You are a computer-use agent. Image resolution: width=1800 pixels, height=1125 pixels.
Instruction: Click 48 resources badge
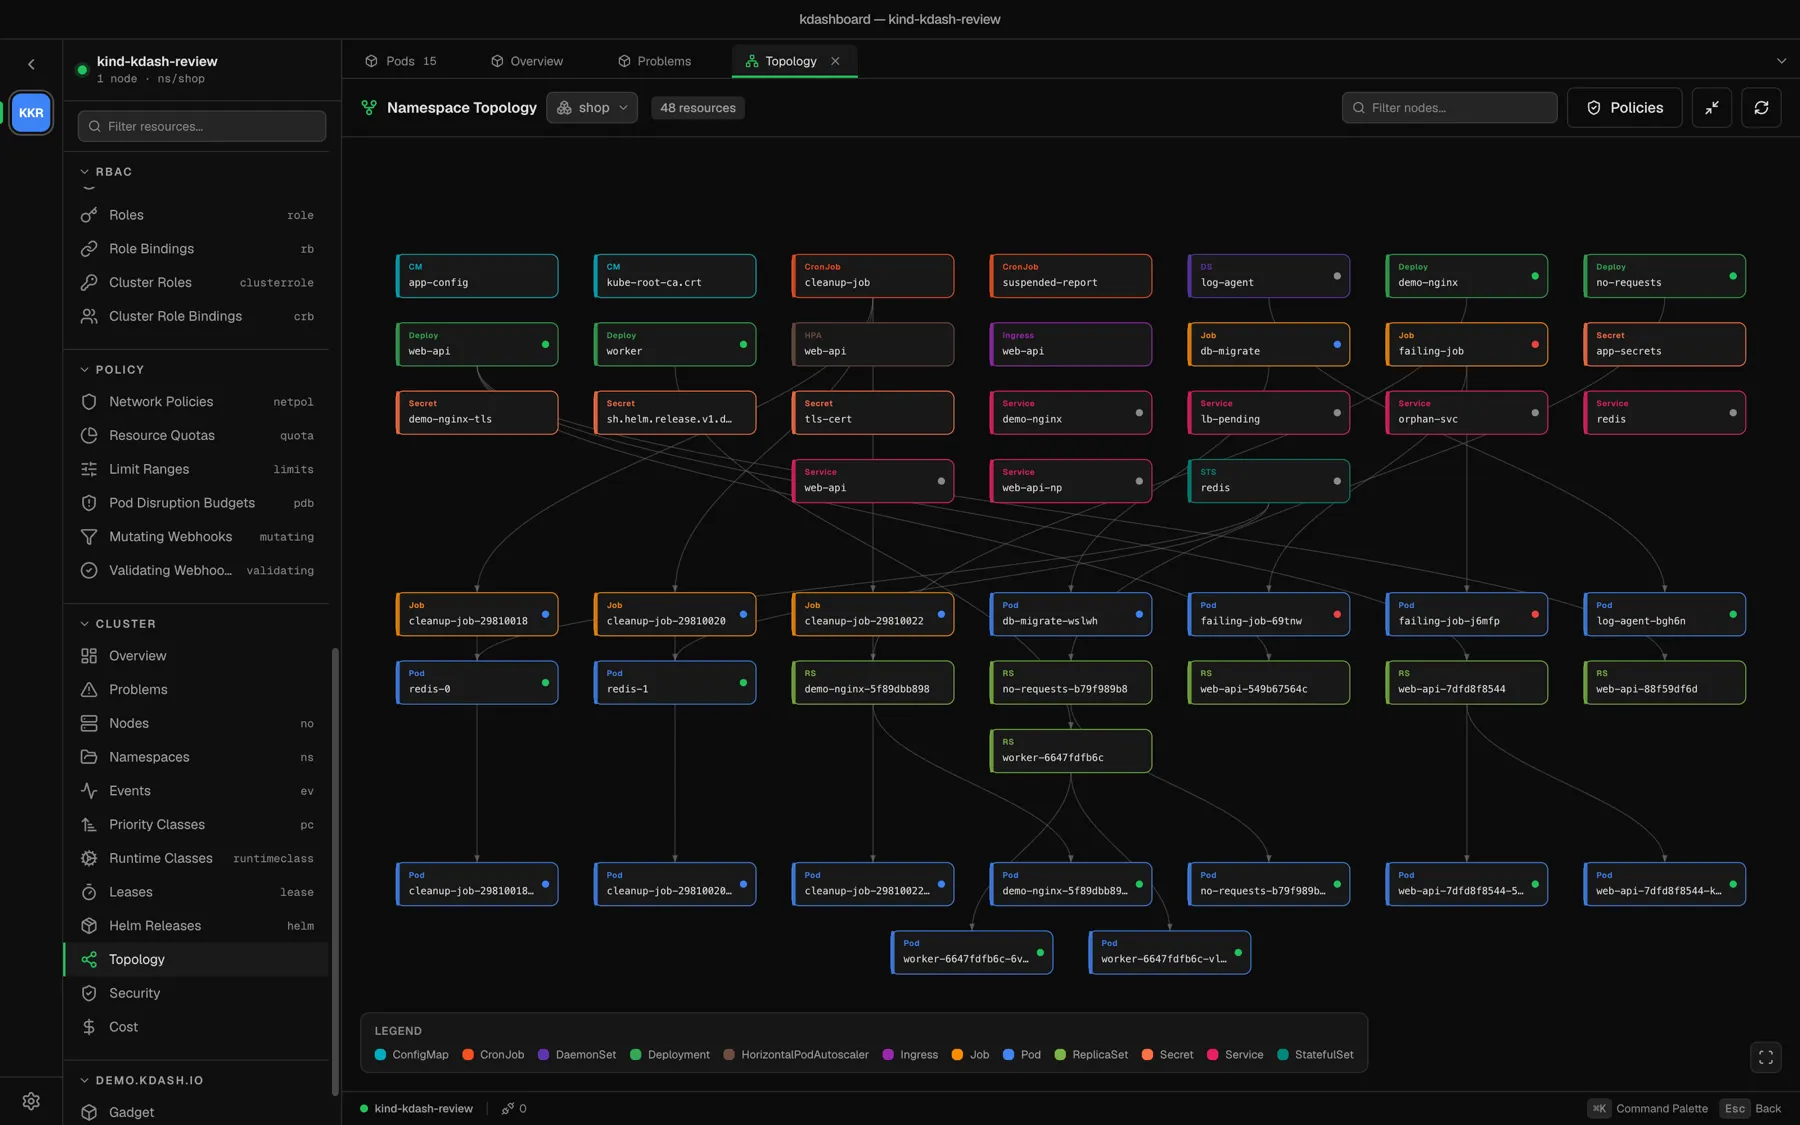pyautogui.click(x=698, y=108)
